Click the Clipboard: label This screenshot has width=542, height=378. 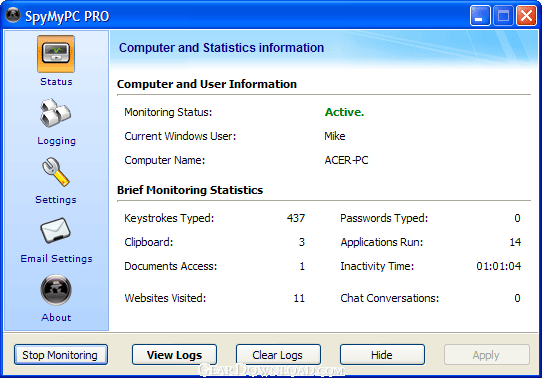(149, 242)
